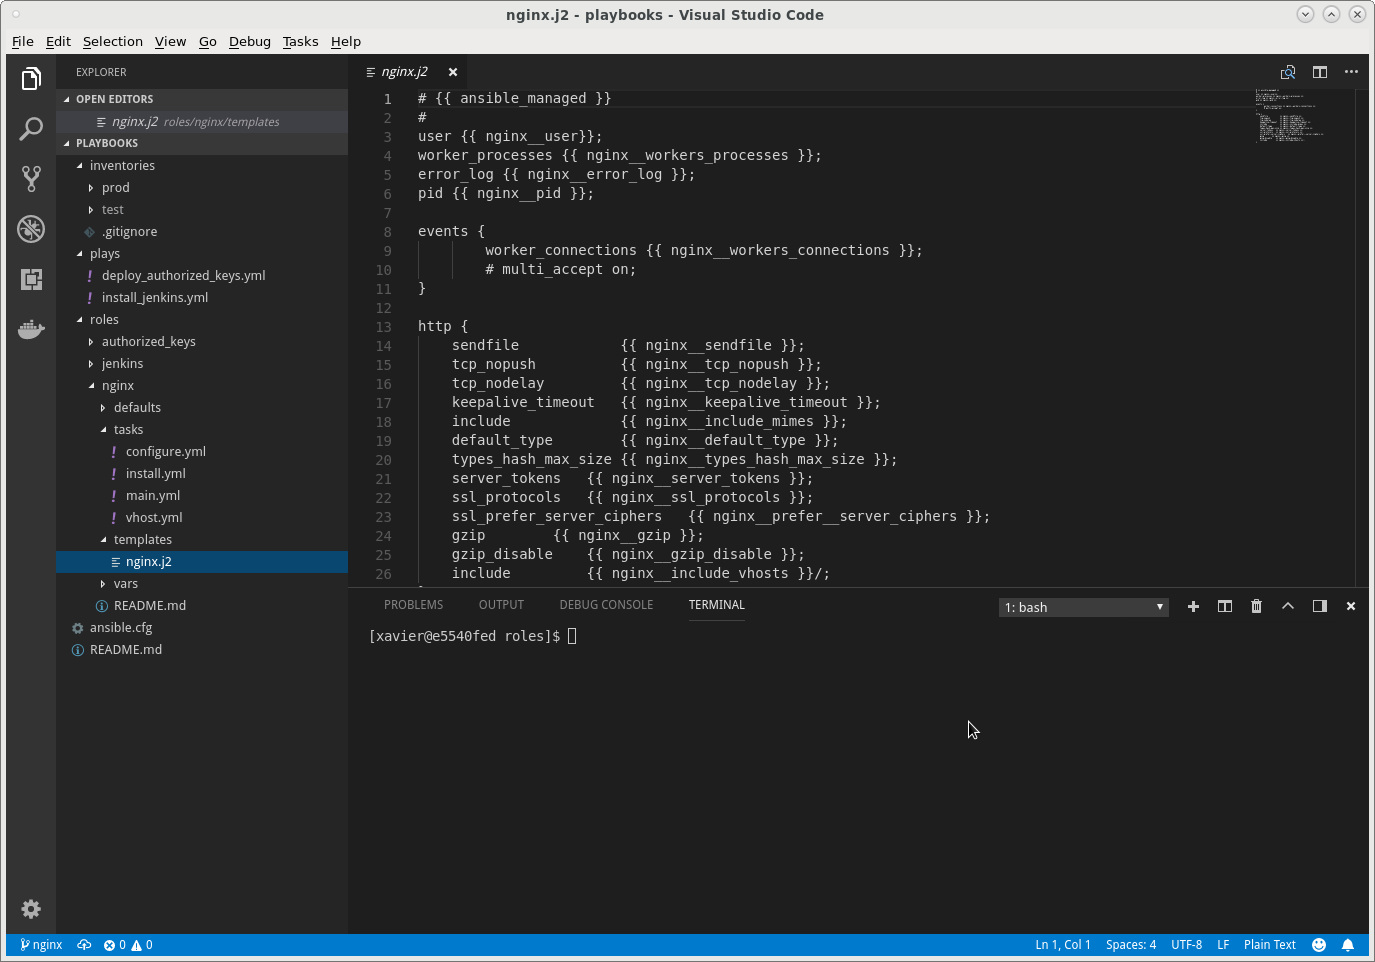Click the nginx git branch in status bar
The height and width of the screenshot is (962, 1375).
(41, 945)
